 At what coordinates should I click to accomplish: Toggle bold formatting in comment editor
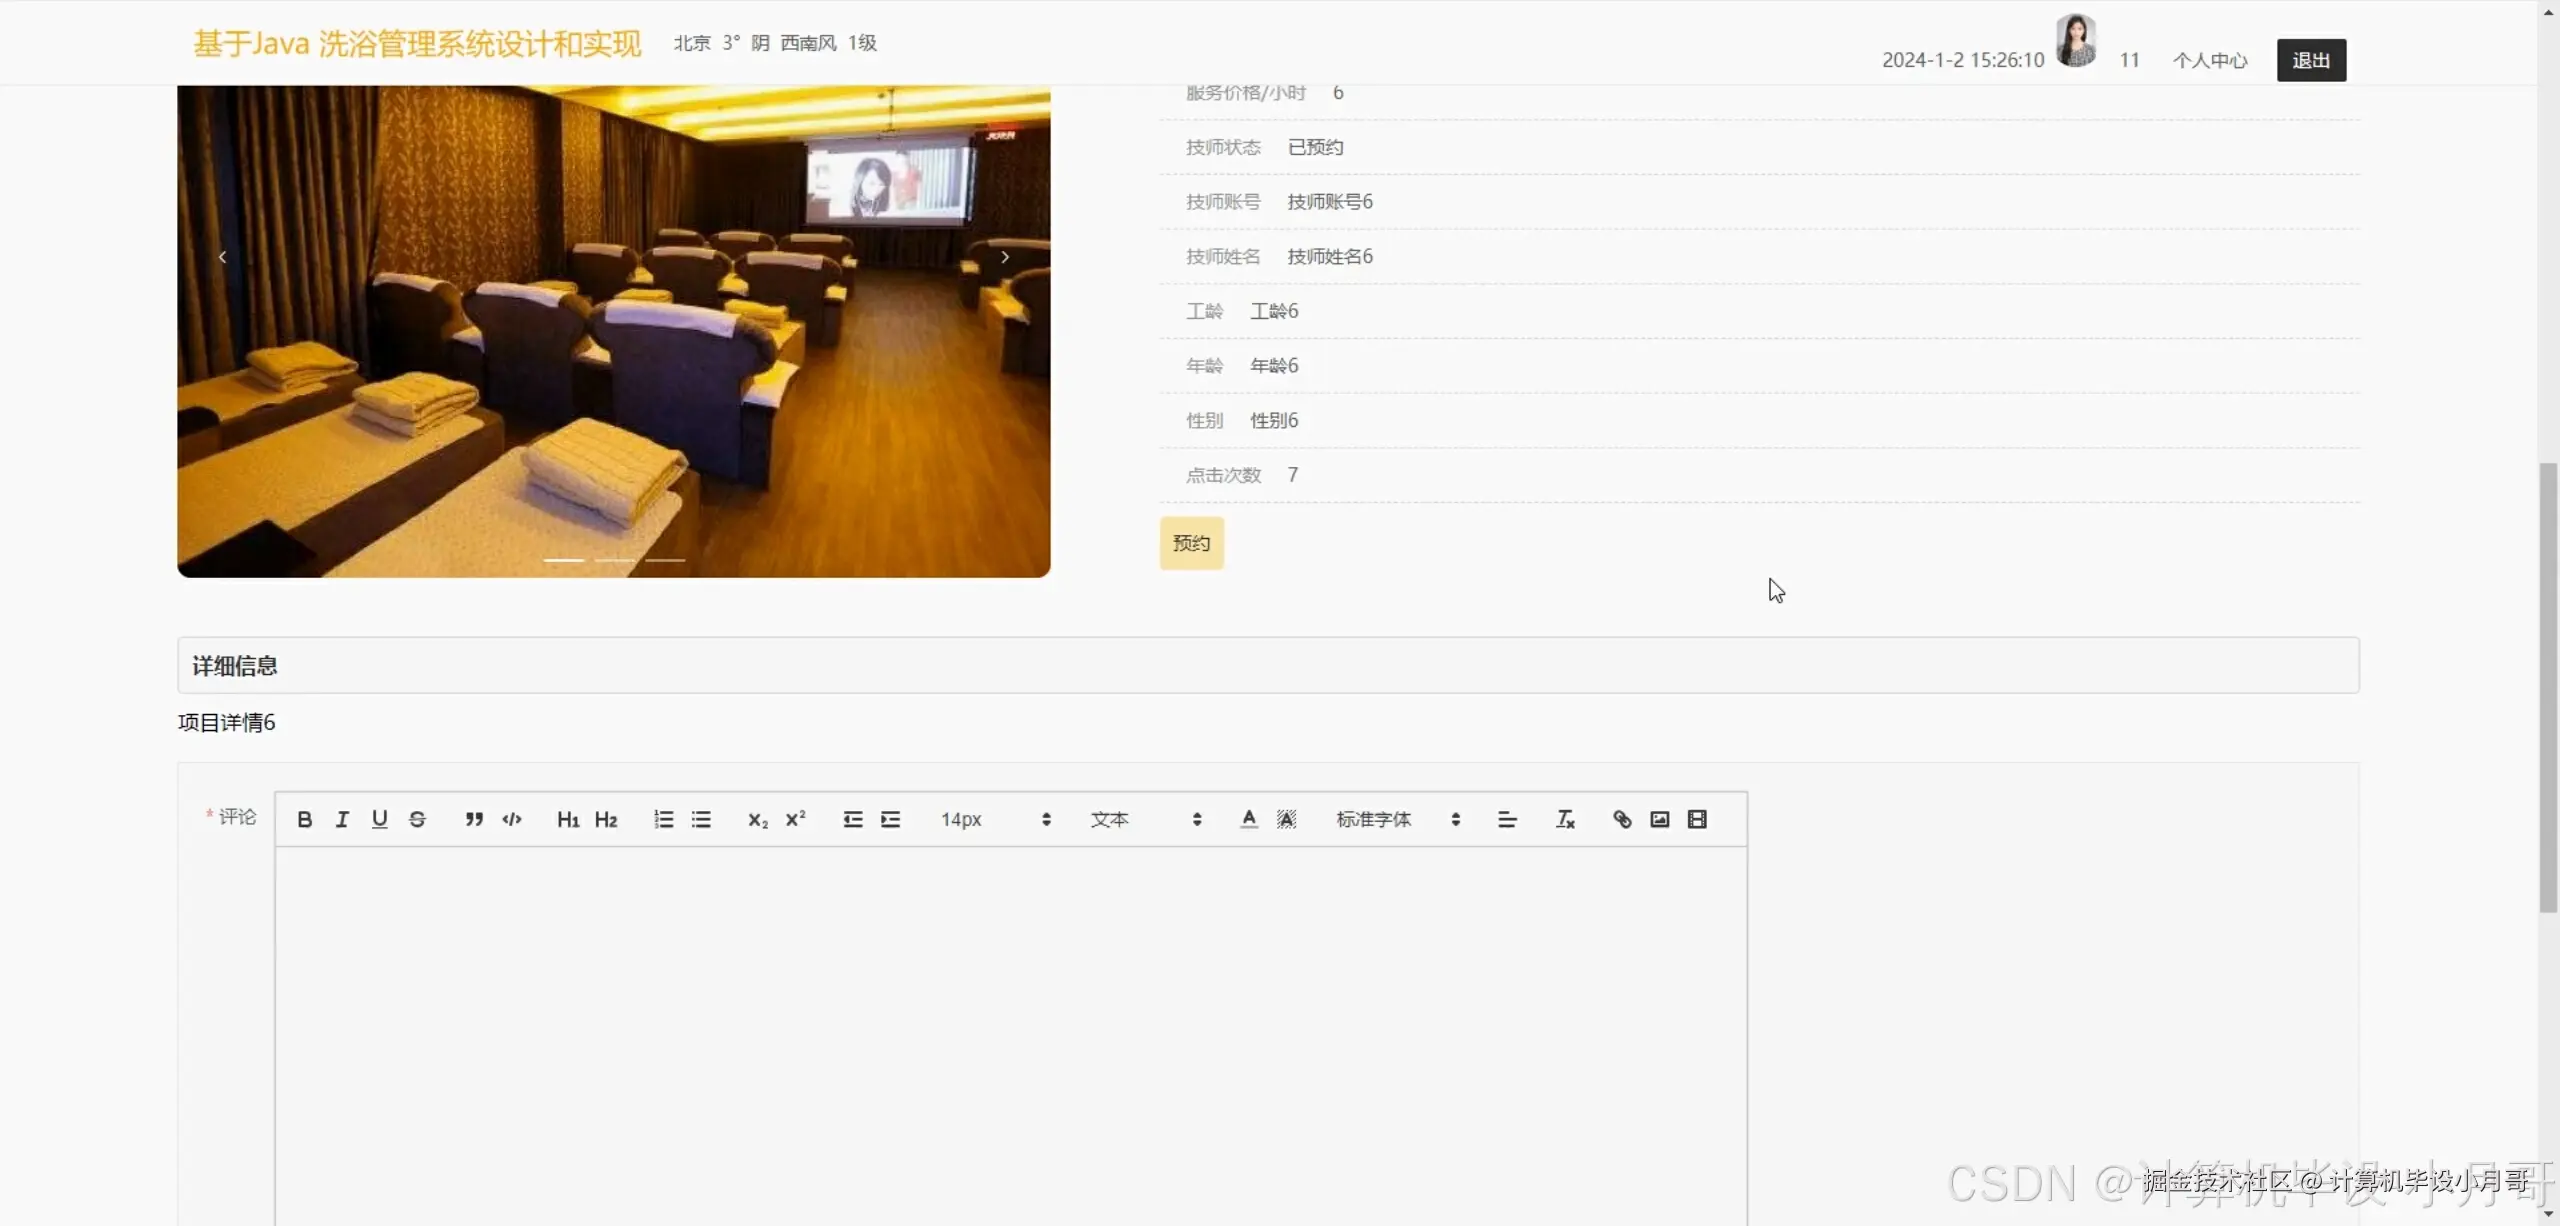click(x=305, y=819)
